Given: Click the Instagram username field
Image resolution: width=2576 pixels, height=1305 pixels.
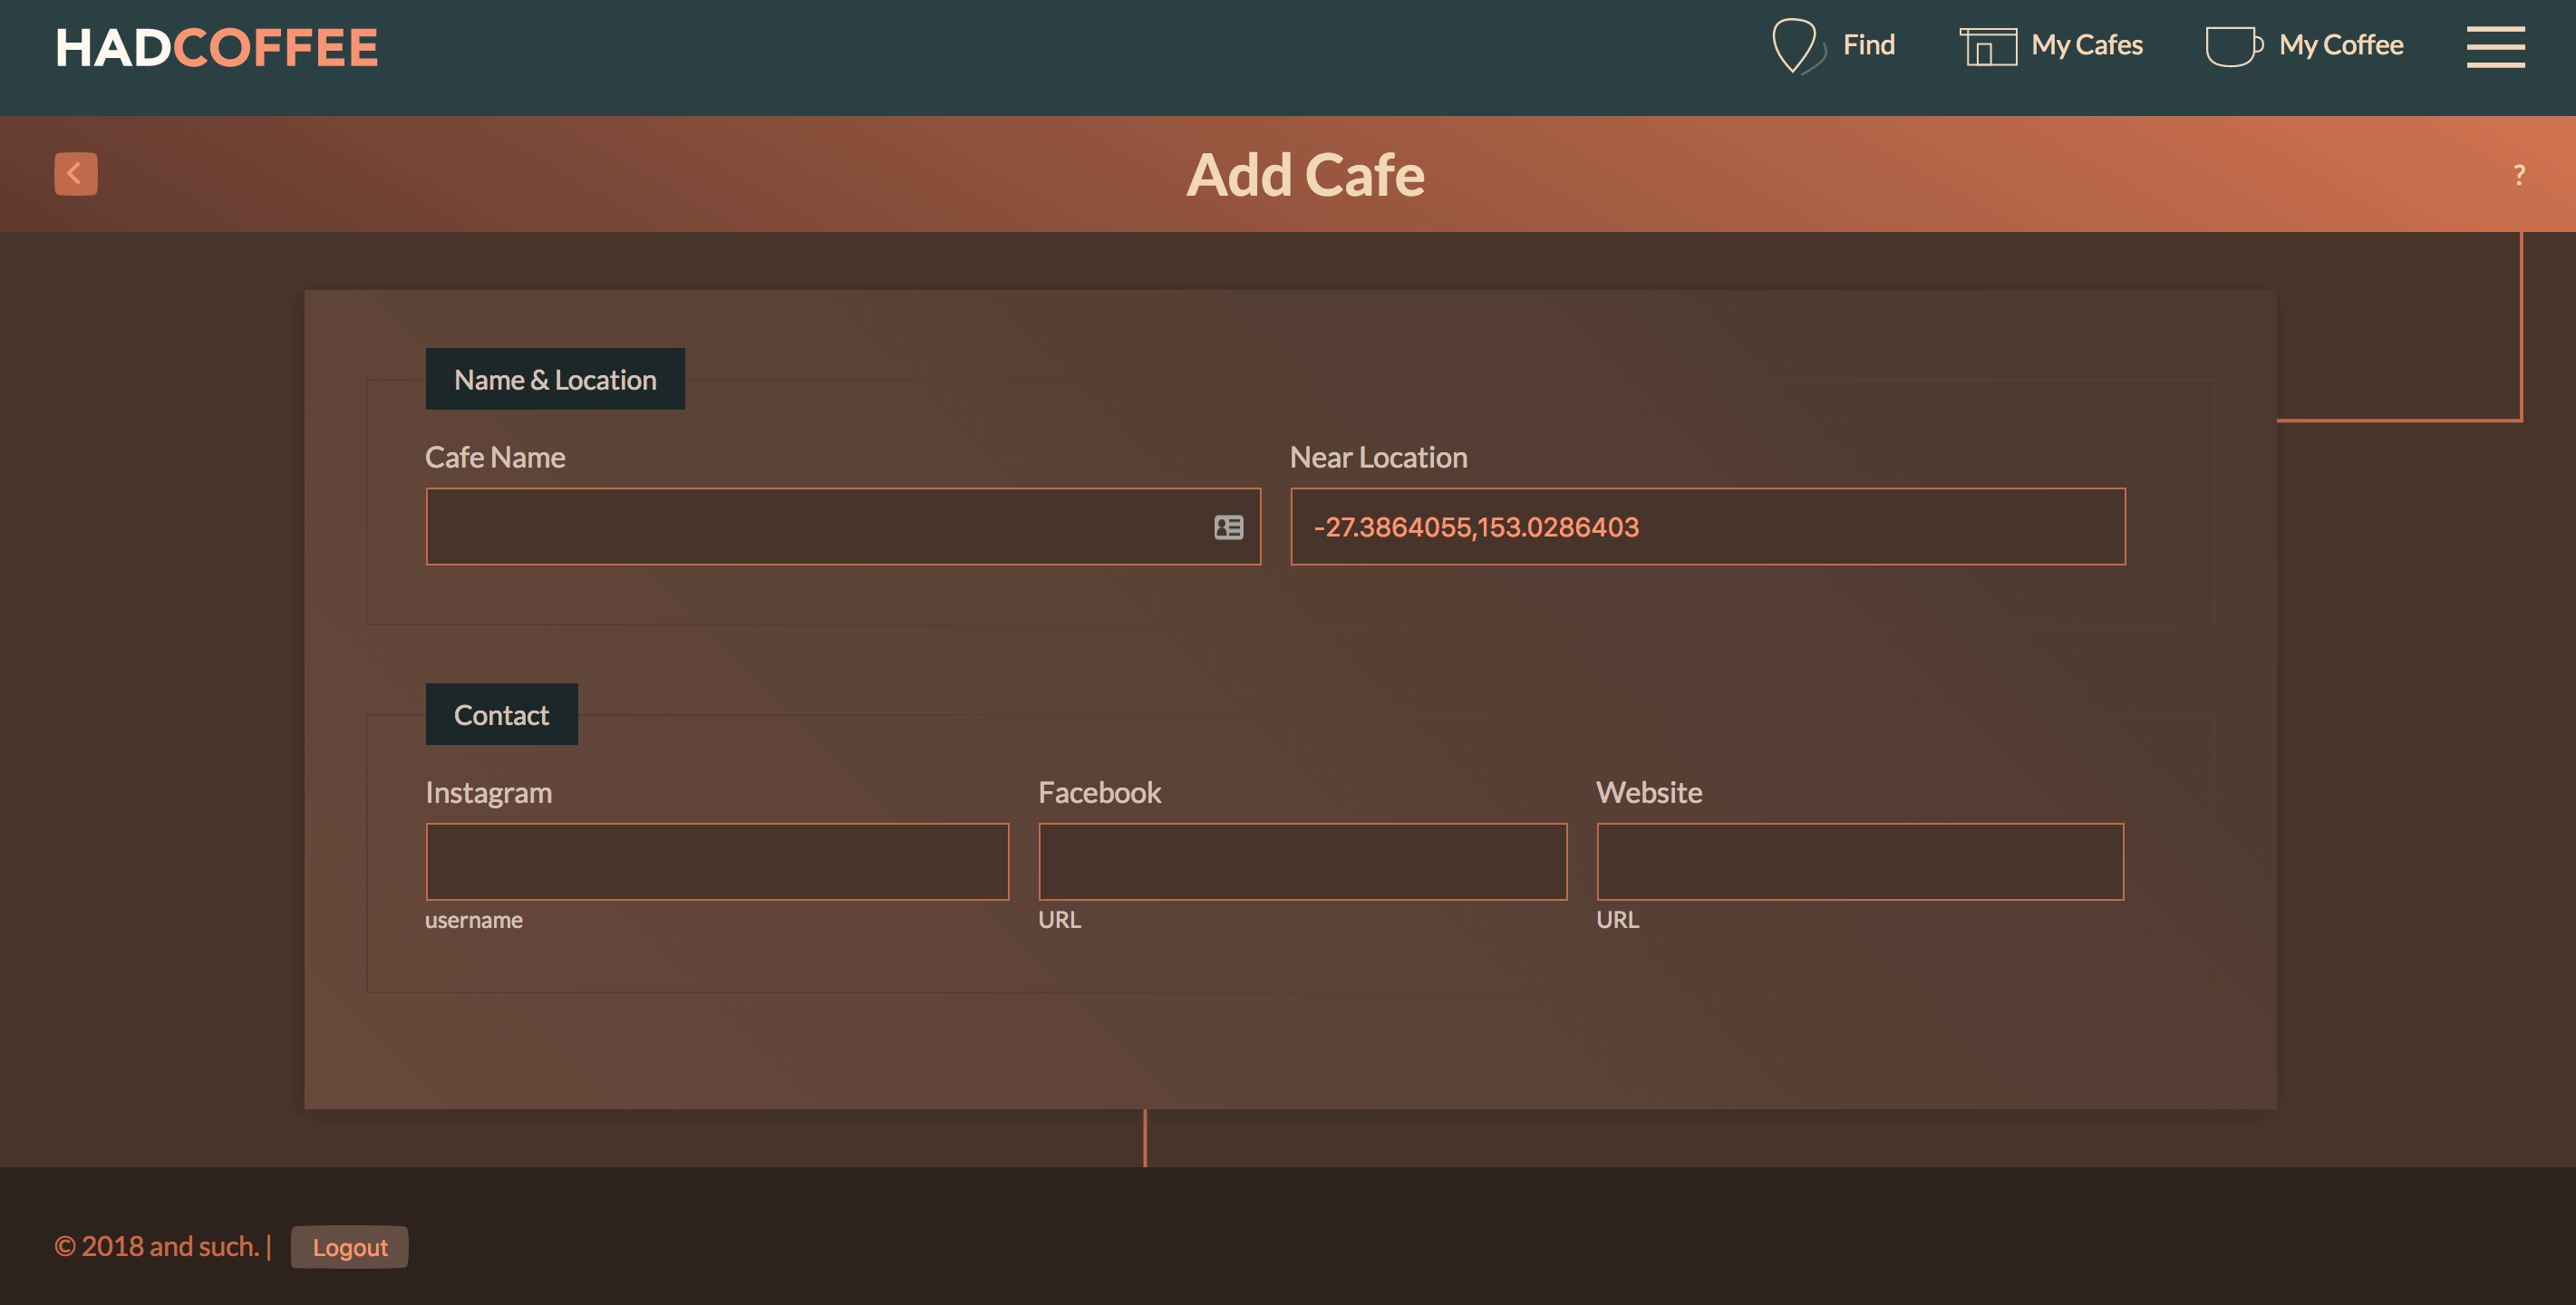Looking at the screenshot, I should [x=717, y=861].
